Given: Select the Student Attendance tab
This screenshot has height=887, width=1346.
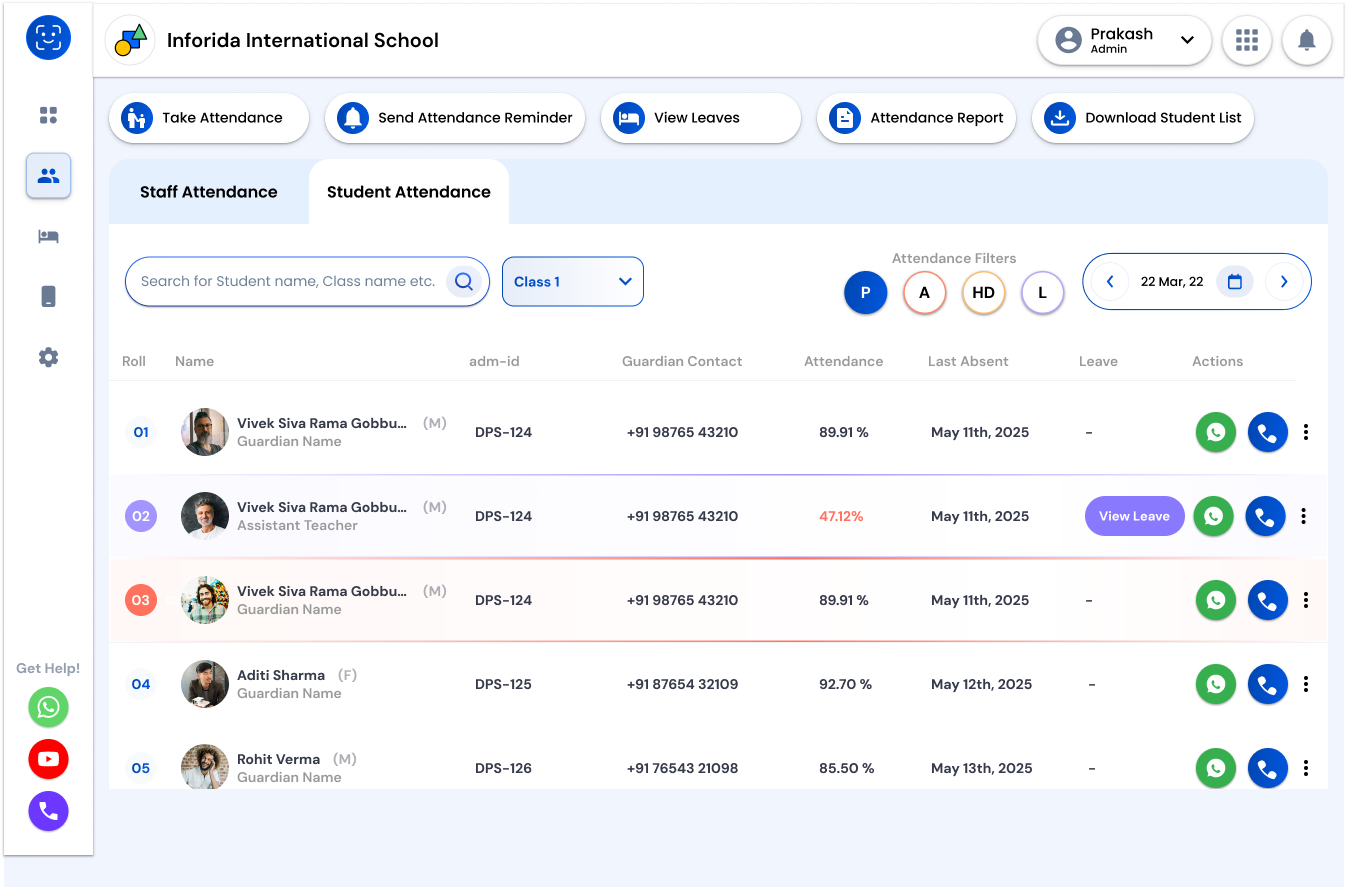Looking at the screenshot, I should point(408,192).
